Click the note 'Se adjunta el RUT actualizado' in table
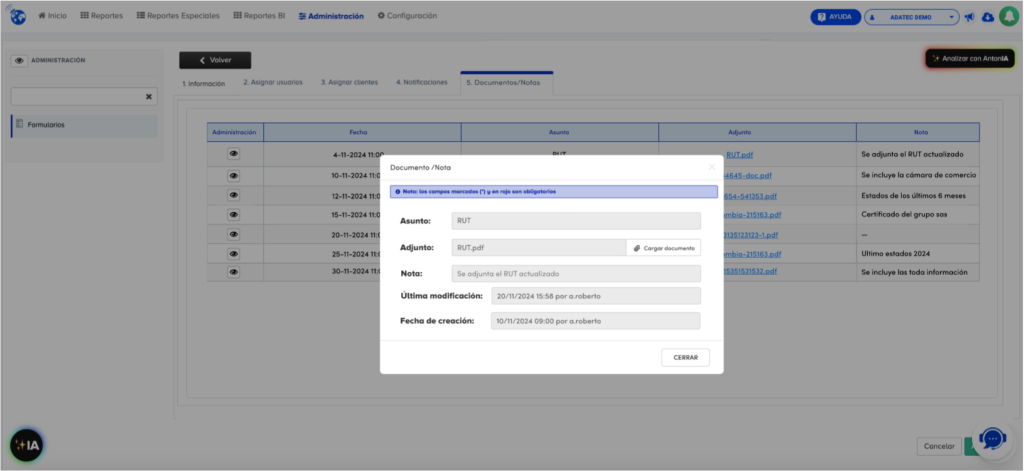 (x=912, y=155)
